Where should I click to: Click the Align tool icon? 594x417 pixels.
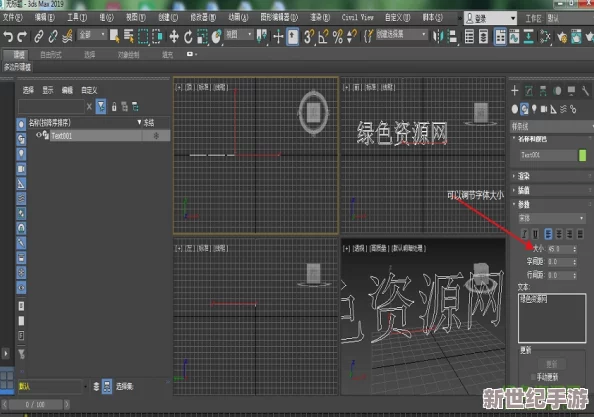click(x=452, y=37)
